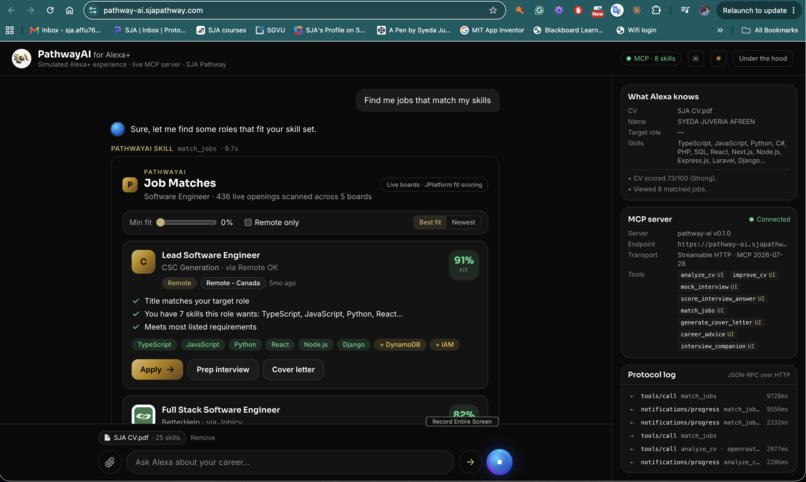The image size is (806, 482).
Task: Click the theme sun icon in header
Action: 718,59
